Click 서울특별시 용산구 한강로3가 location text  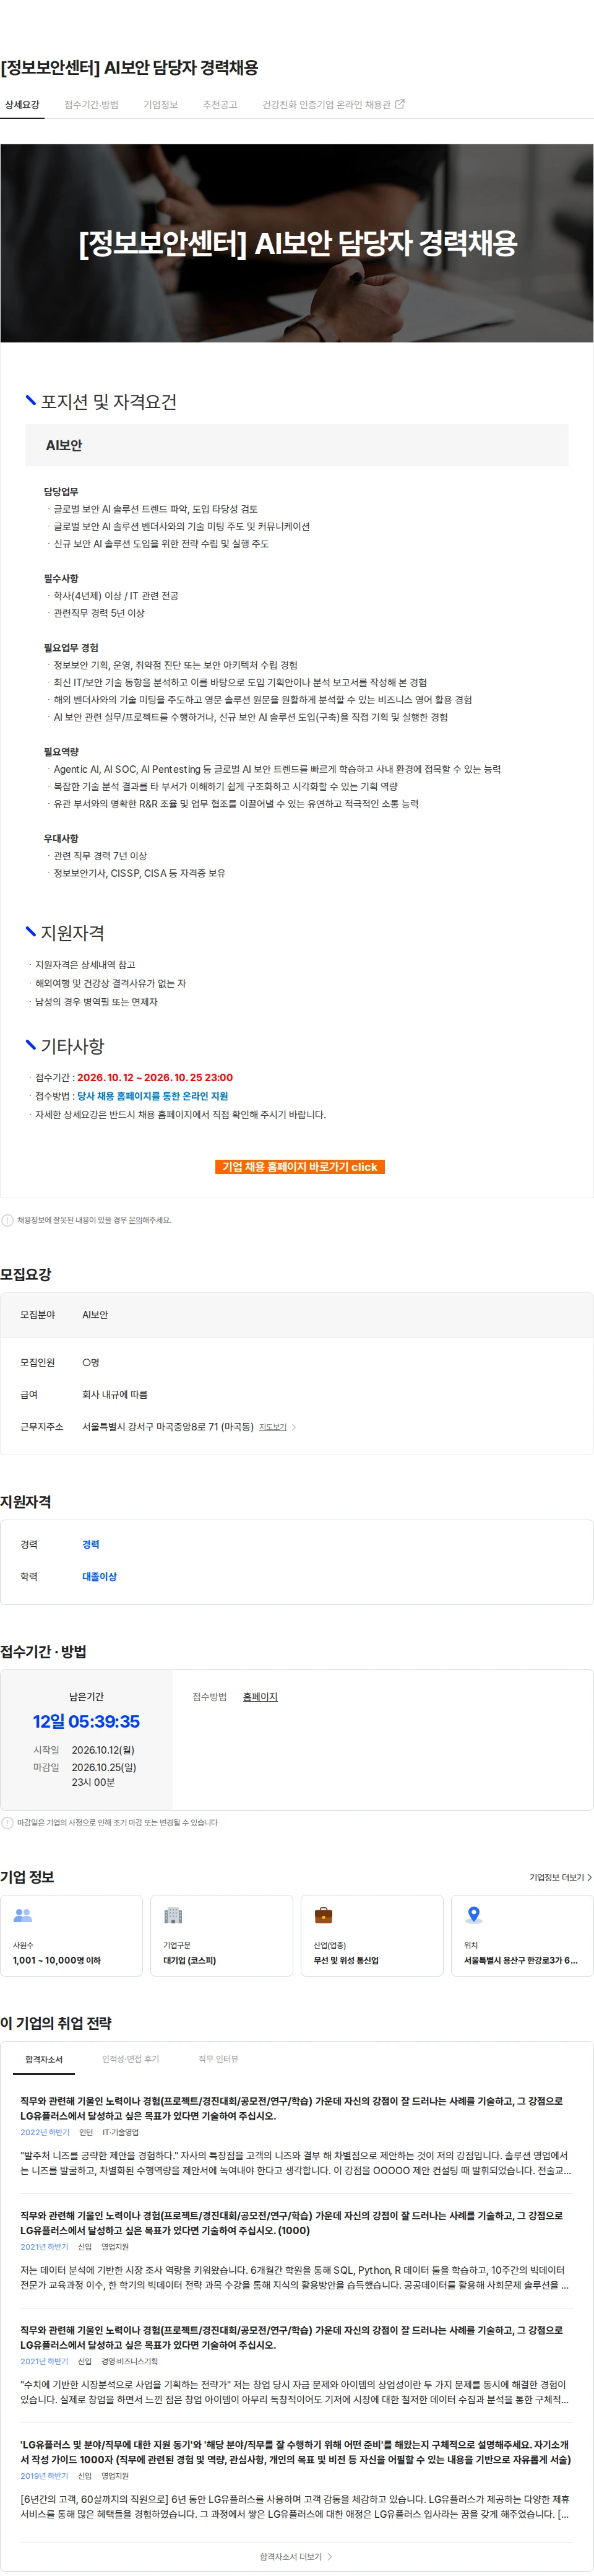[x=520, y=1961]
